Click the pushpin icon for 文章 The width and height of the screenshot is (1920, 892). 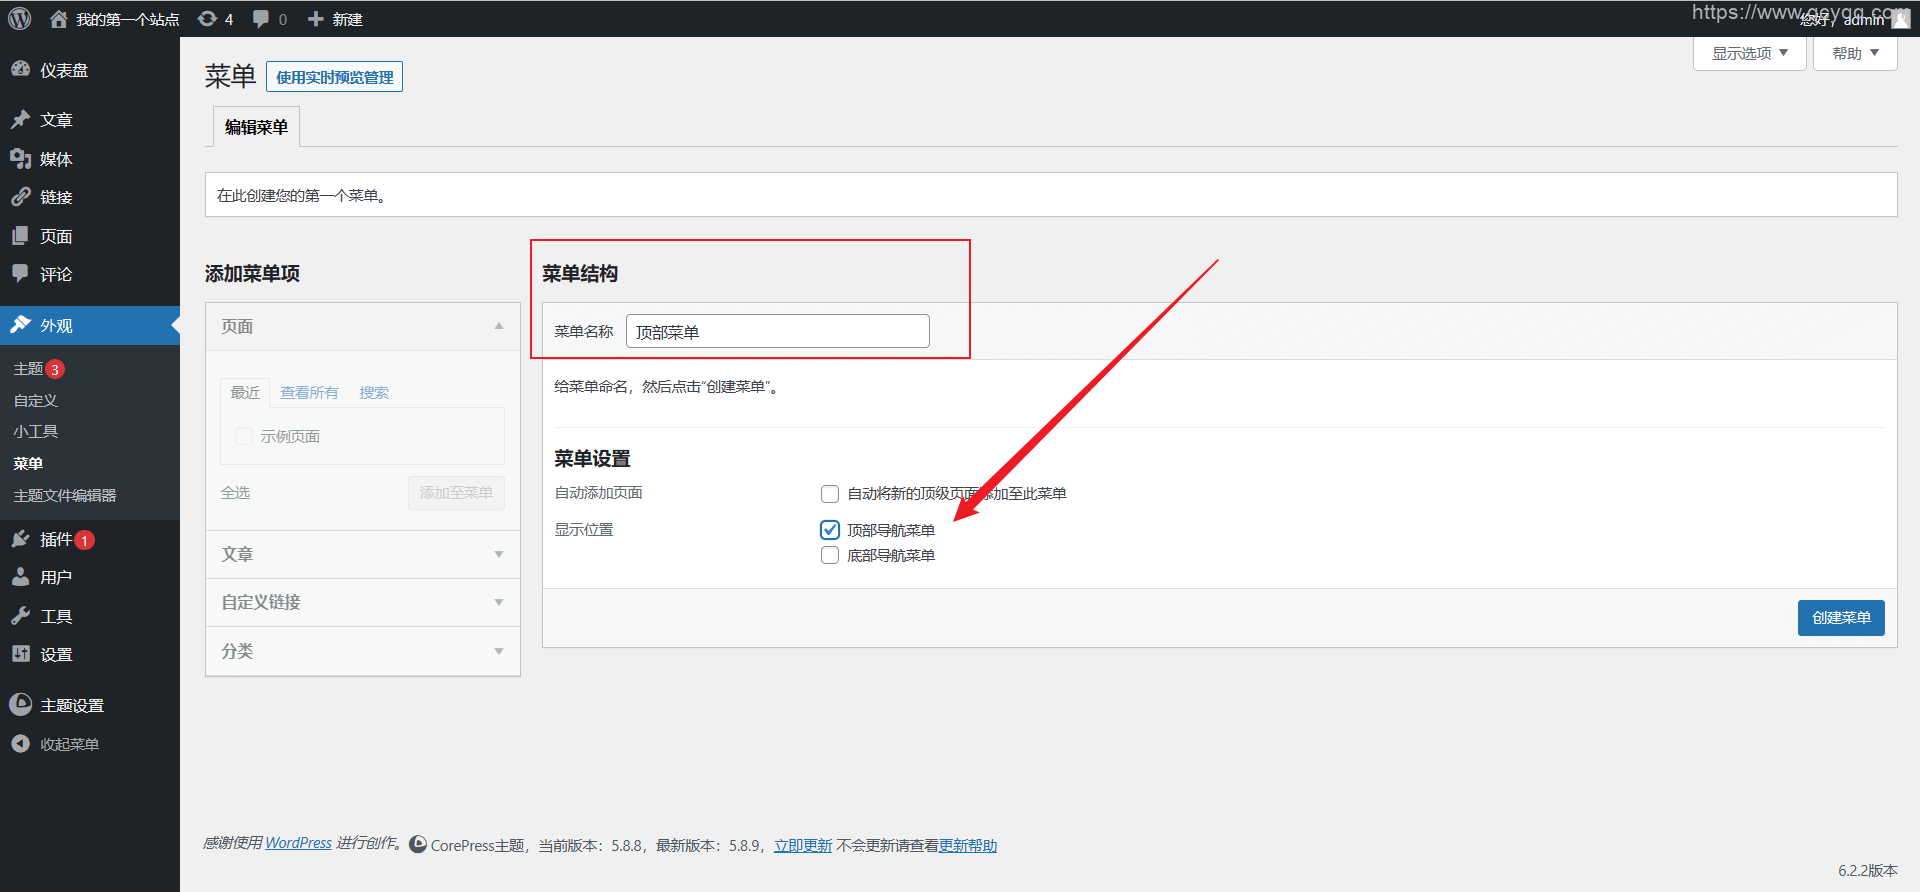click(x=20, y=120)
